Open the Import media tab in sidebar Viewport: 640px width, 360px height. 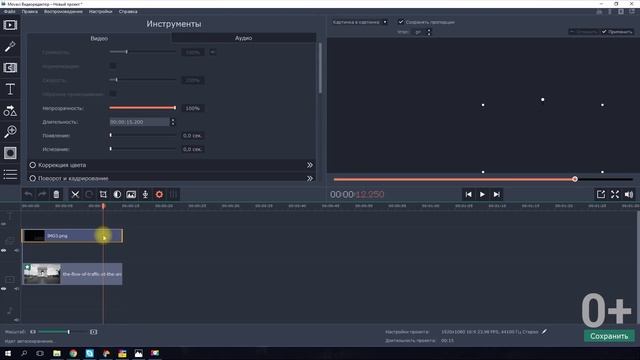[x=10, y=25]
